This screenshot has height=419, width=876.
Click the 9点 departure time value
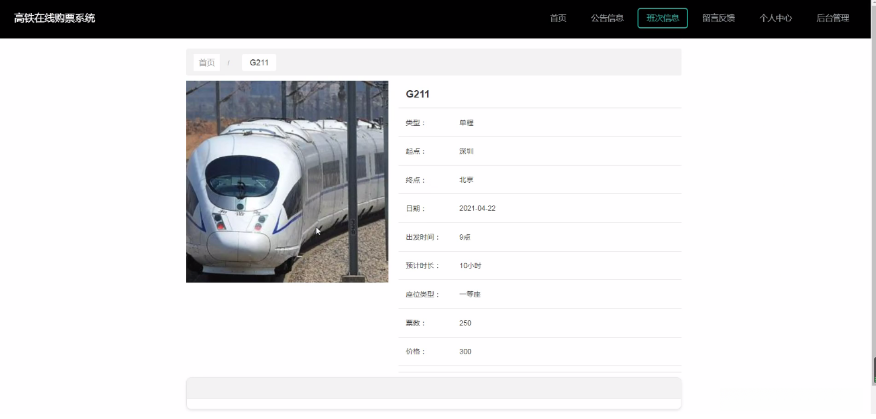pyautogui.click(x=465, y=237)
